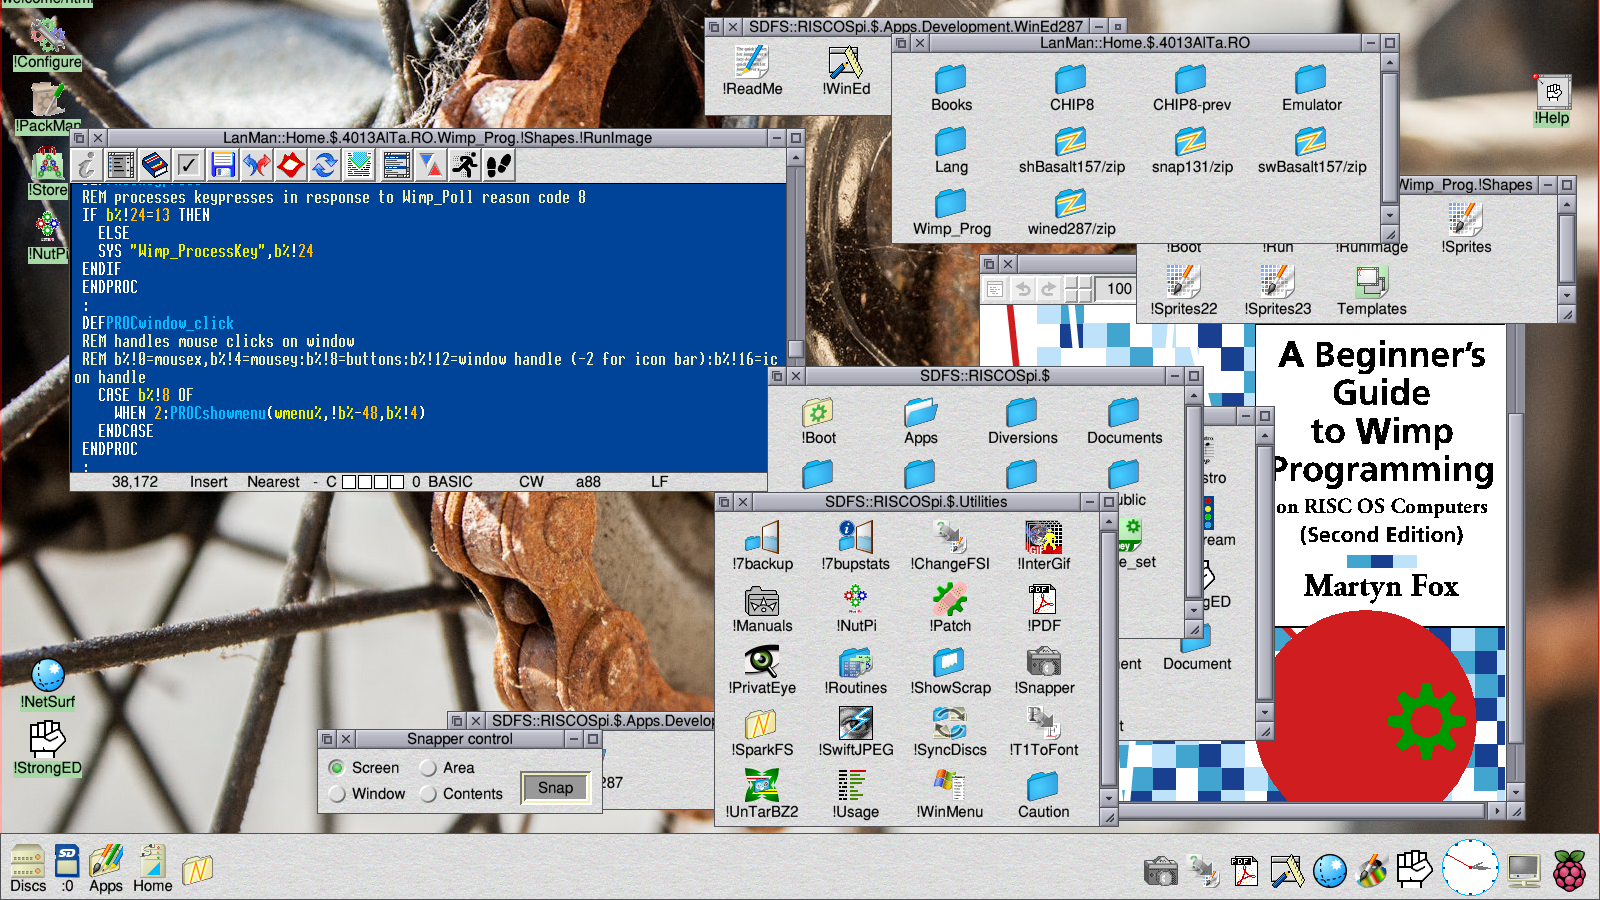Click the SD card :0 drive icon
This screenshot has height=900, width=1600.
(x=67, y=868)
